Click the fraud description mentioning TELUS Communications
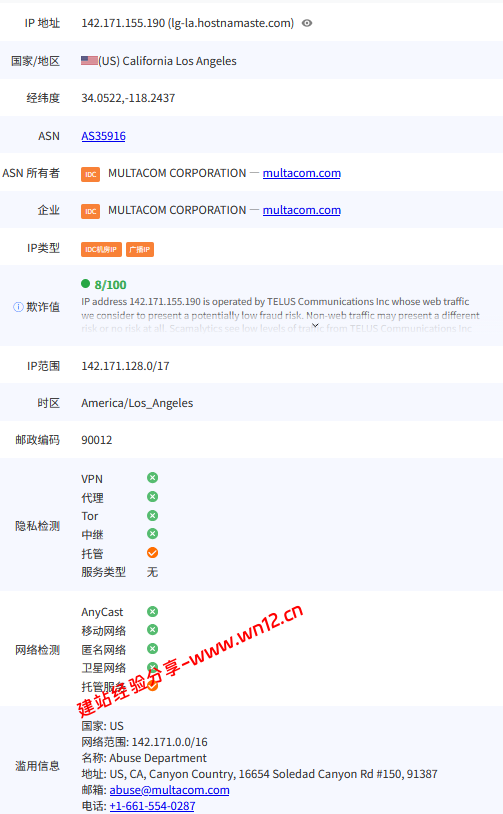 click(280, 315)
